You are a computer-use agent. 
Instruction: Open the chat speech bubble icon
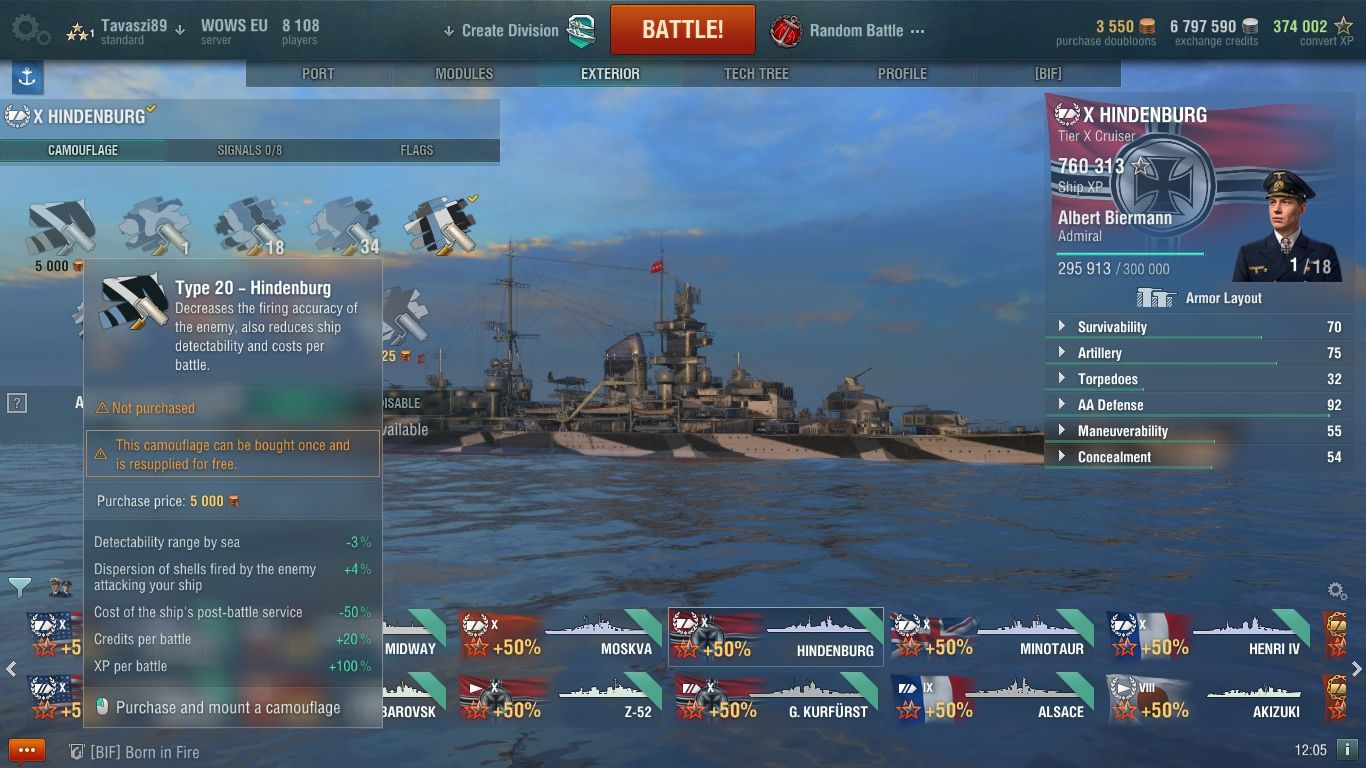27,750
